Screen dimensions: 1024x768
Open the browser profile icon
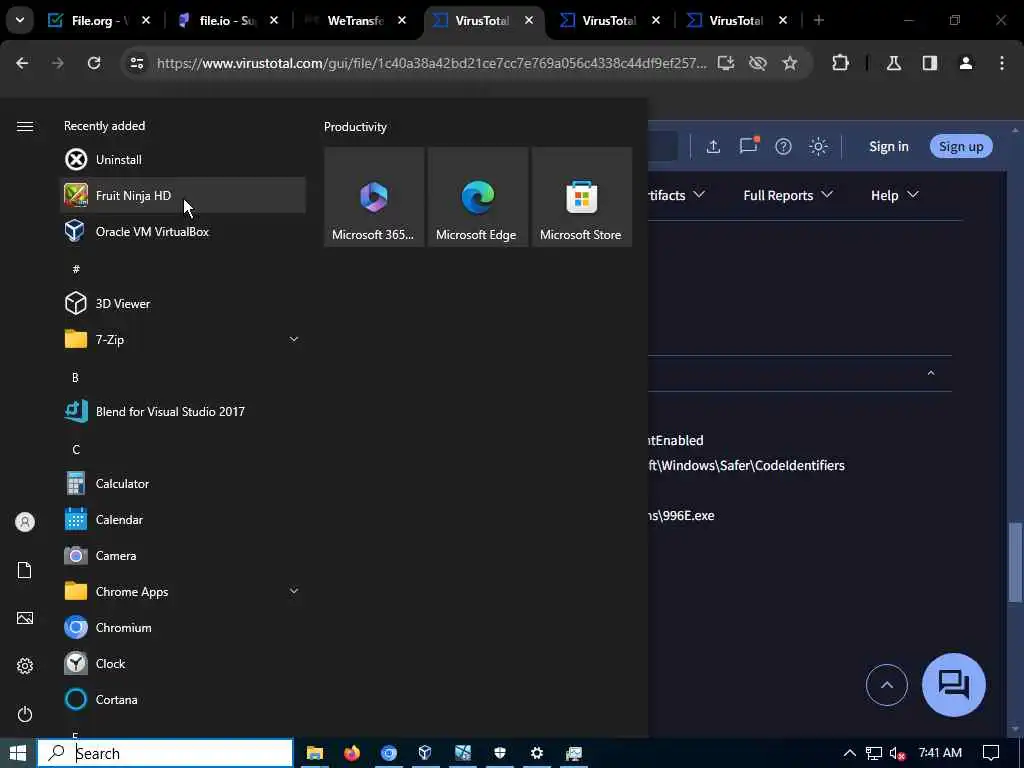pyautogui.click(x=965, y=63)
